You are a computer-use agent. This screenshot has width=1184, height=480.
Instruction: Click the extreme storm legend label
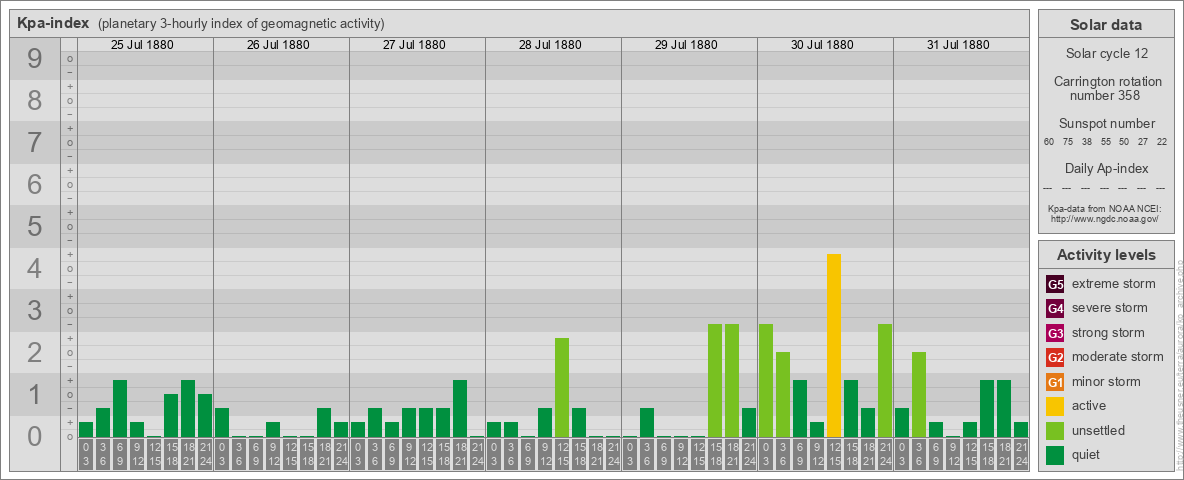pos(1114,285)
